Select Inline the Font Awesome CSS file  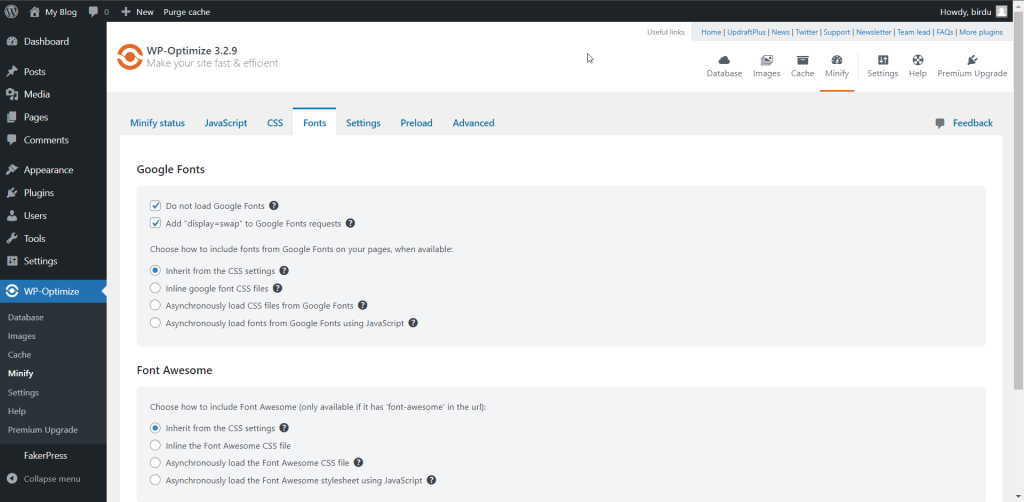tap(155, 446)
